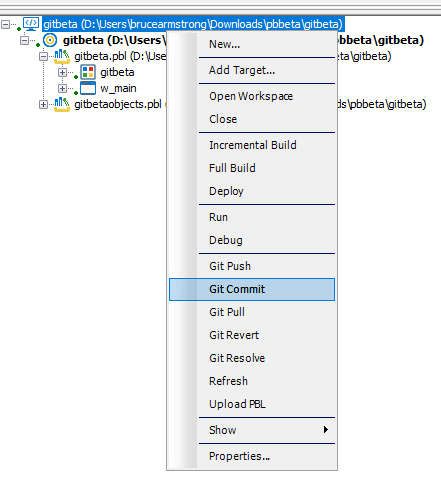441x483 pixels.
Task: Open the Show submenu arrow
Action: click(326, 430)
